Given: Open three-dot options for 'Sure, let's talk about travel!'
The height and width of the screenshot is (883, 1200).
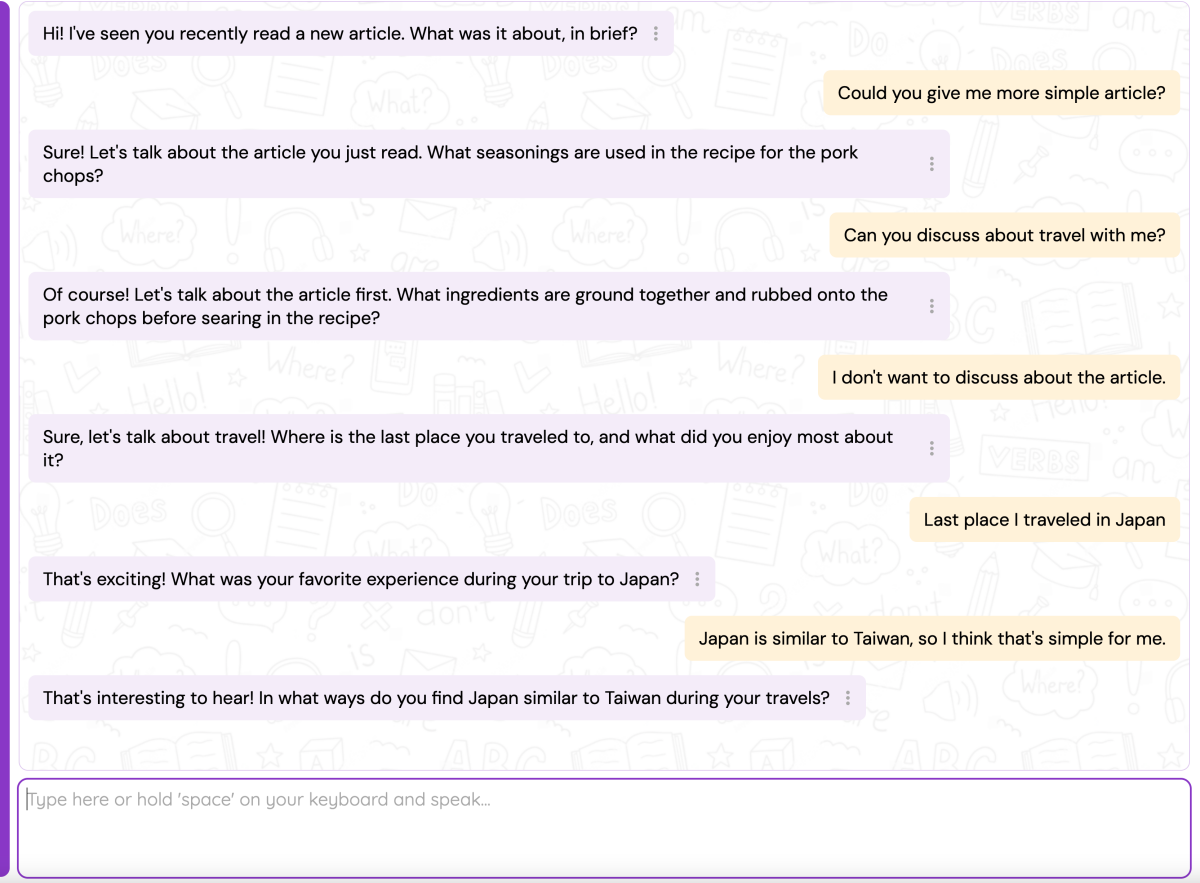Looking at the screenshot, I should click(932, 448).
